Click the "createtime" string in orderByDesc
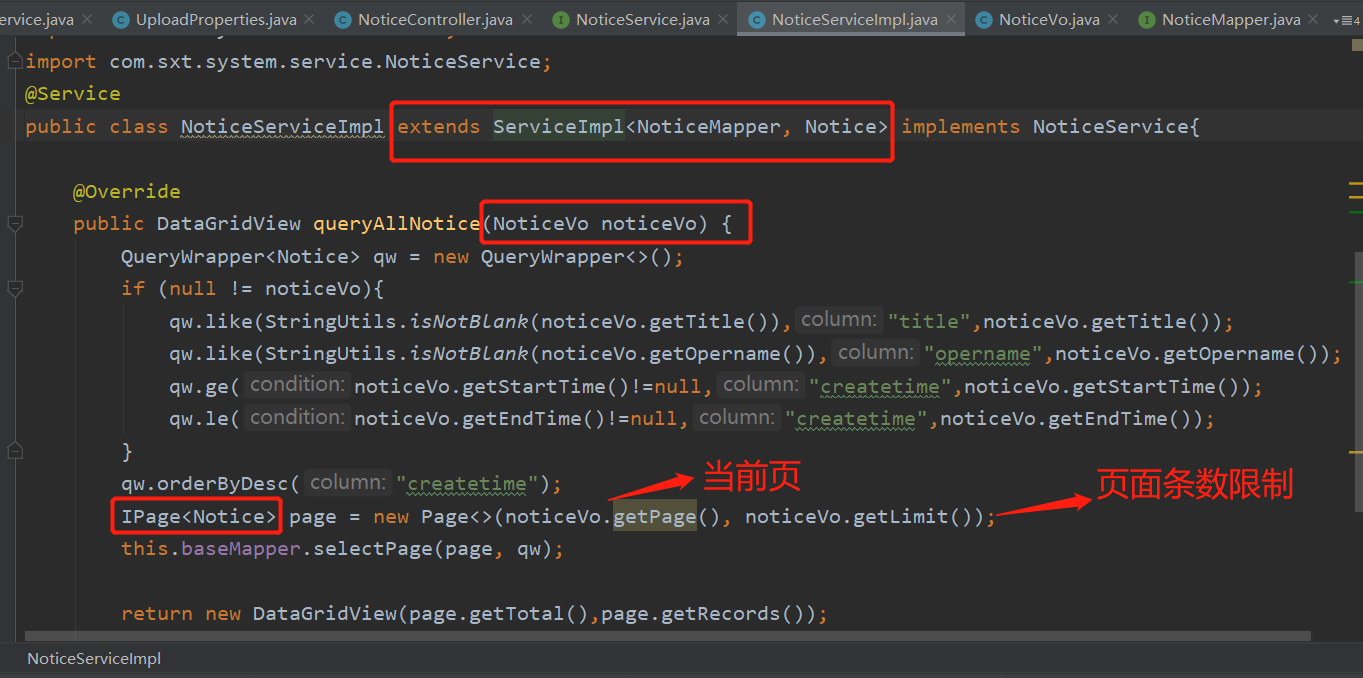 tap(468, 484)
